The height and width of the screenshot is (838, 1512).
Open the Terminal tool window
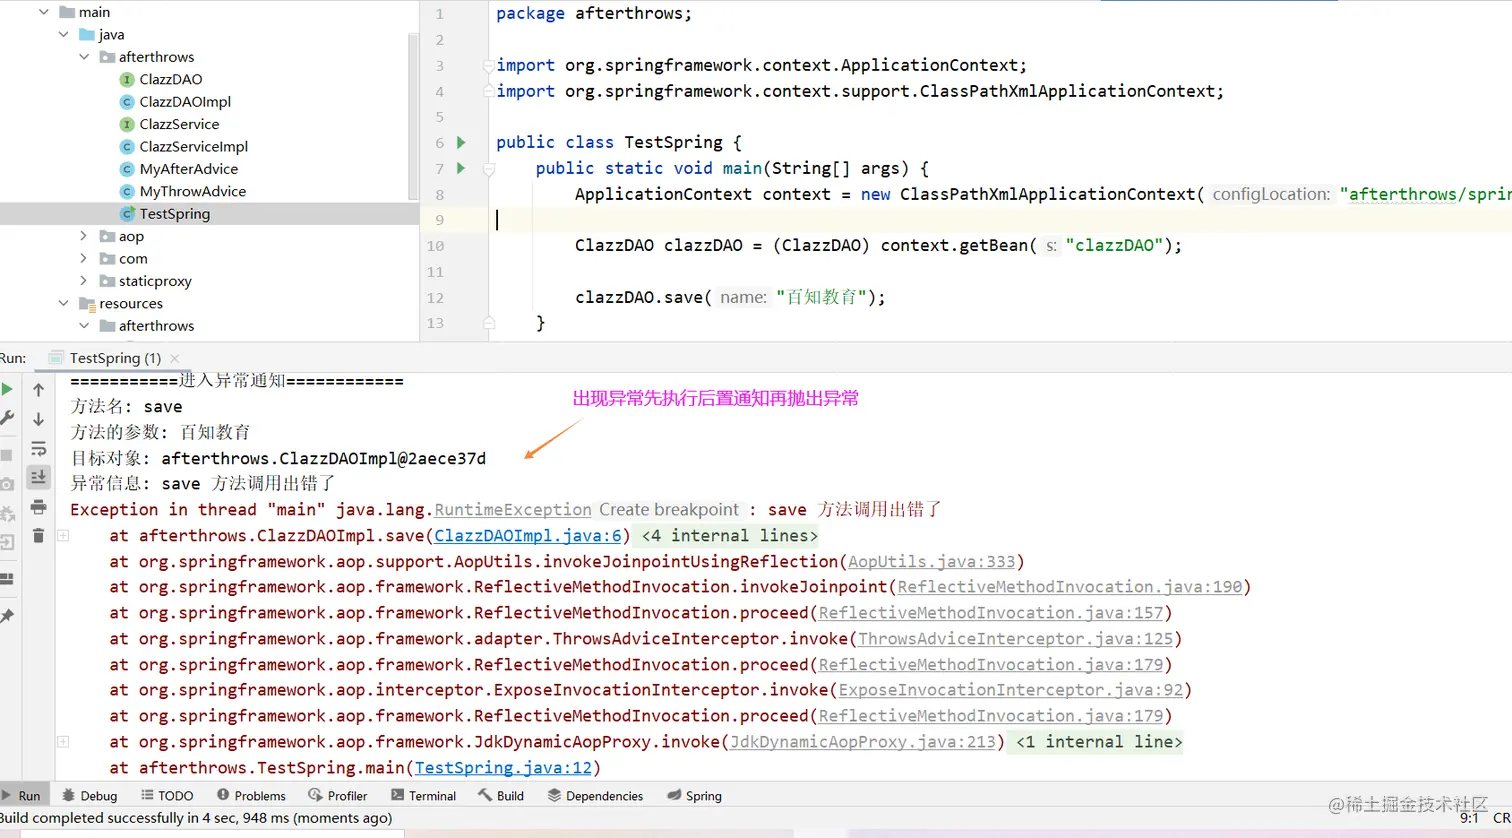click(424, 796)
